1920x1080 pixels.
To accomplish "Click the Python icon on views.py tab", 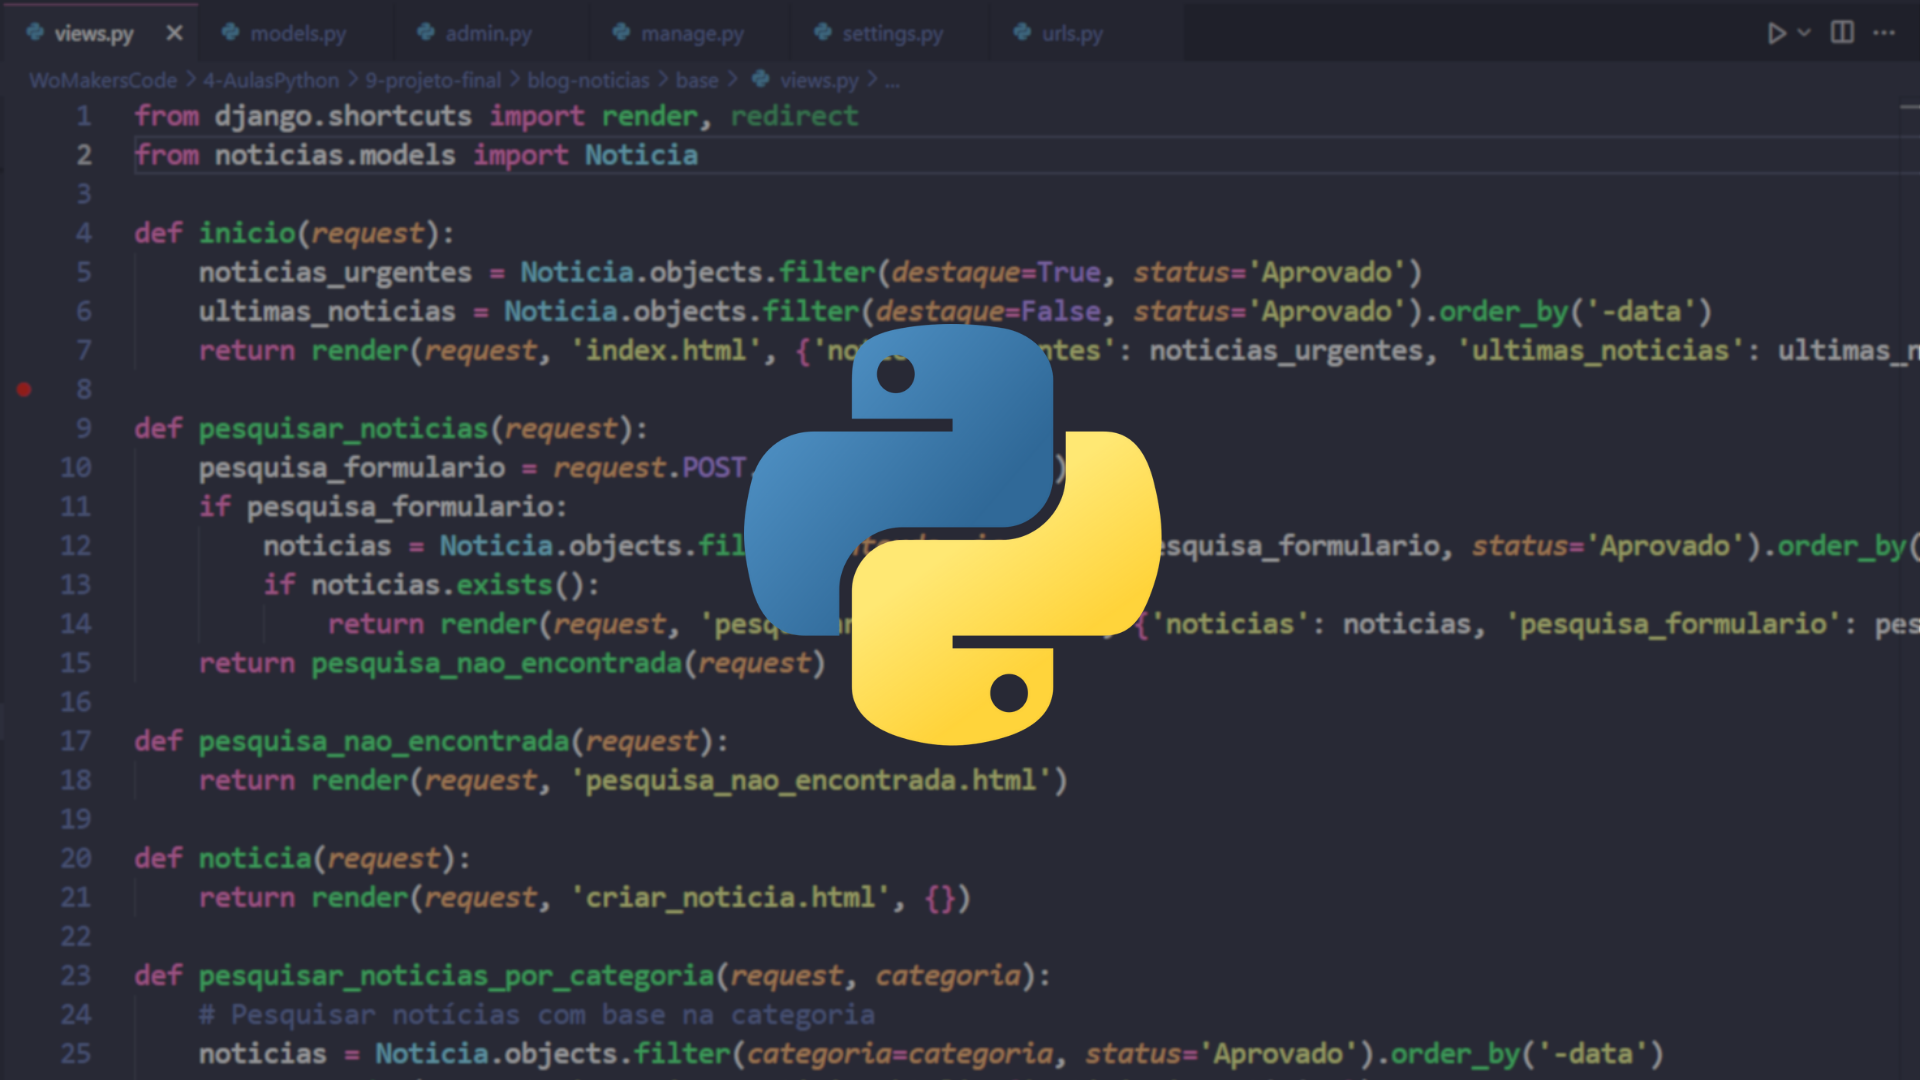I will (35, 32).
